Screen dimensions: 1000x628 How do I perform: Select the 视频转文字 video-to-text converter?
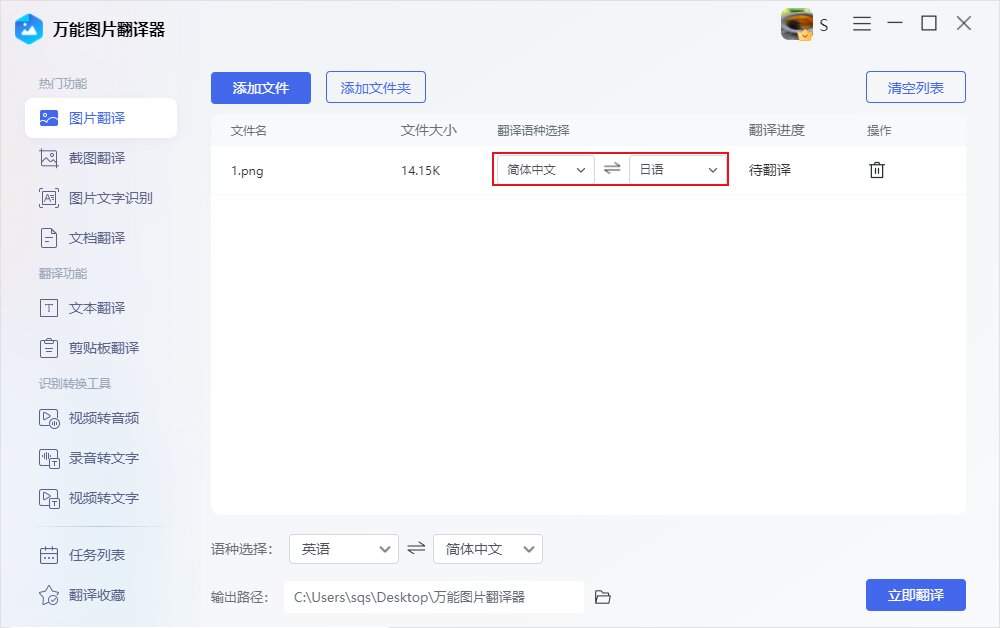pos(89,498)
